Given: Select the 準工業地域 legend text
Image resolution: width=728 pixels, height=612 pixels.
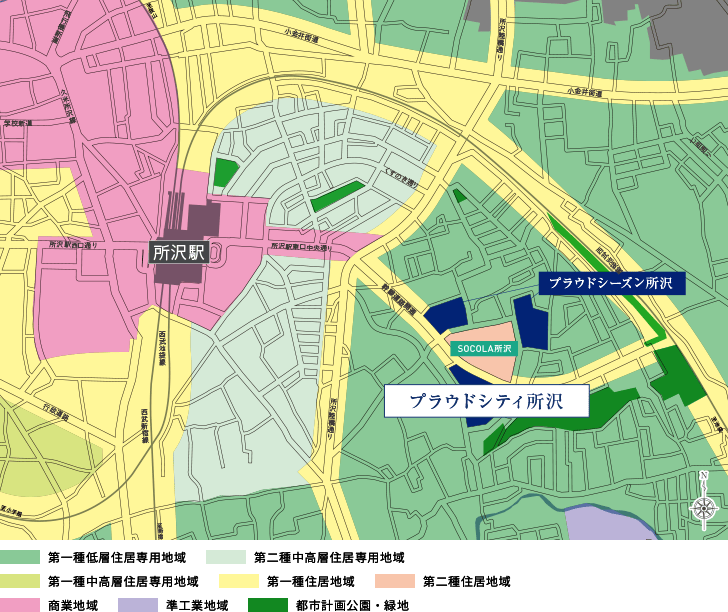Looking at the screenshot, I should click(x=197, y=605).
